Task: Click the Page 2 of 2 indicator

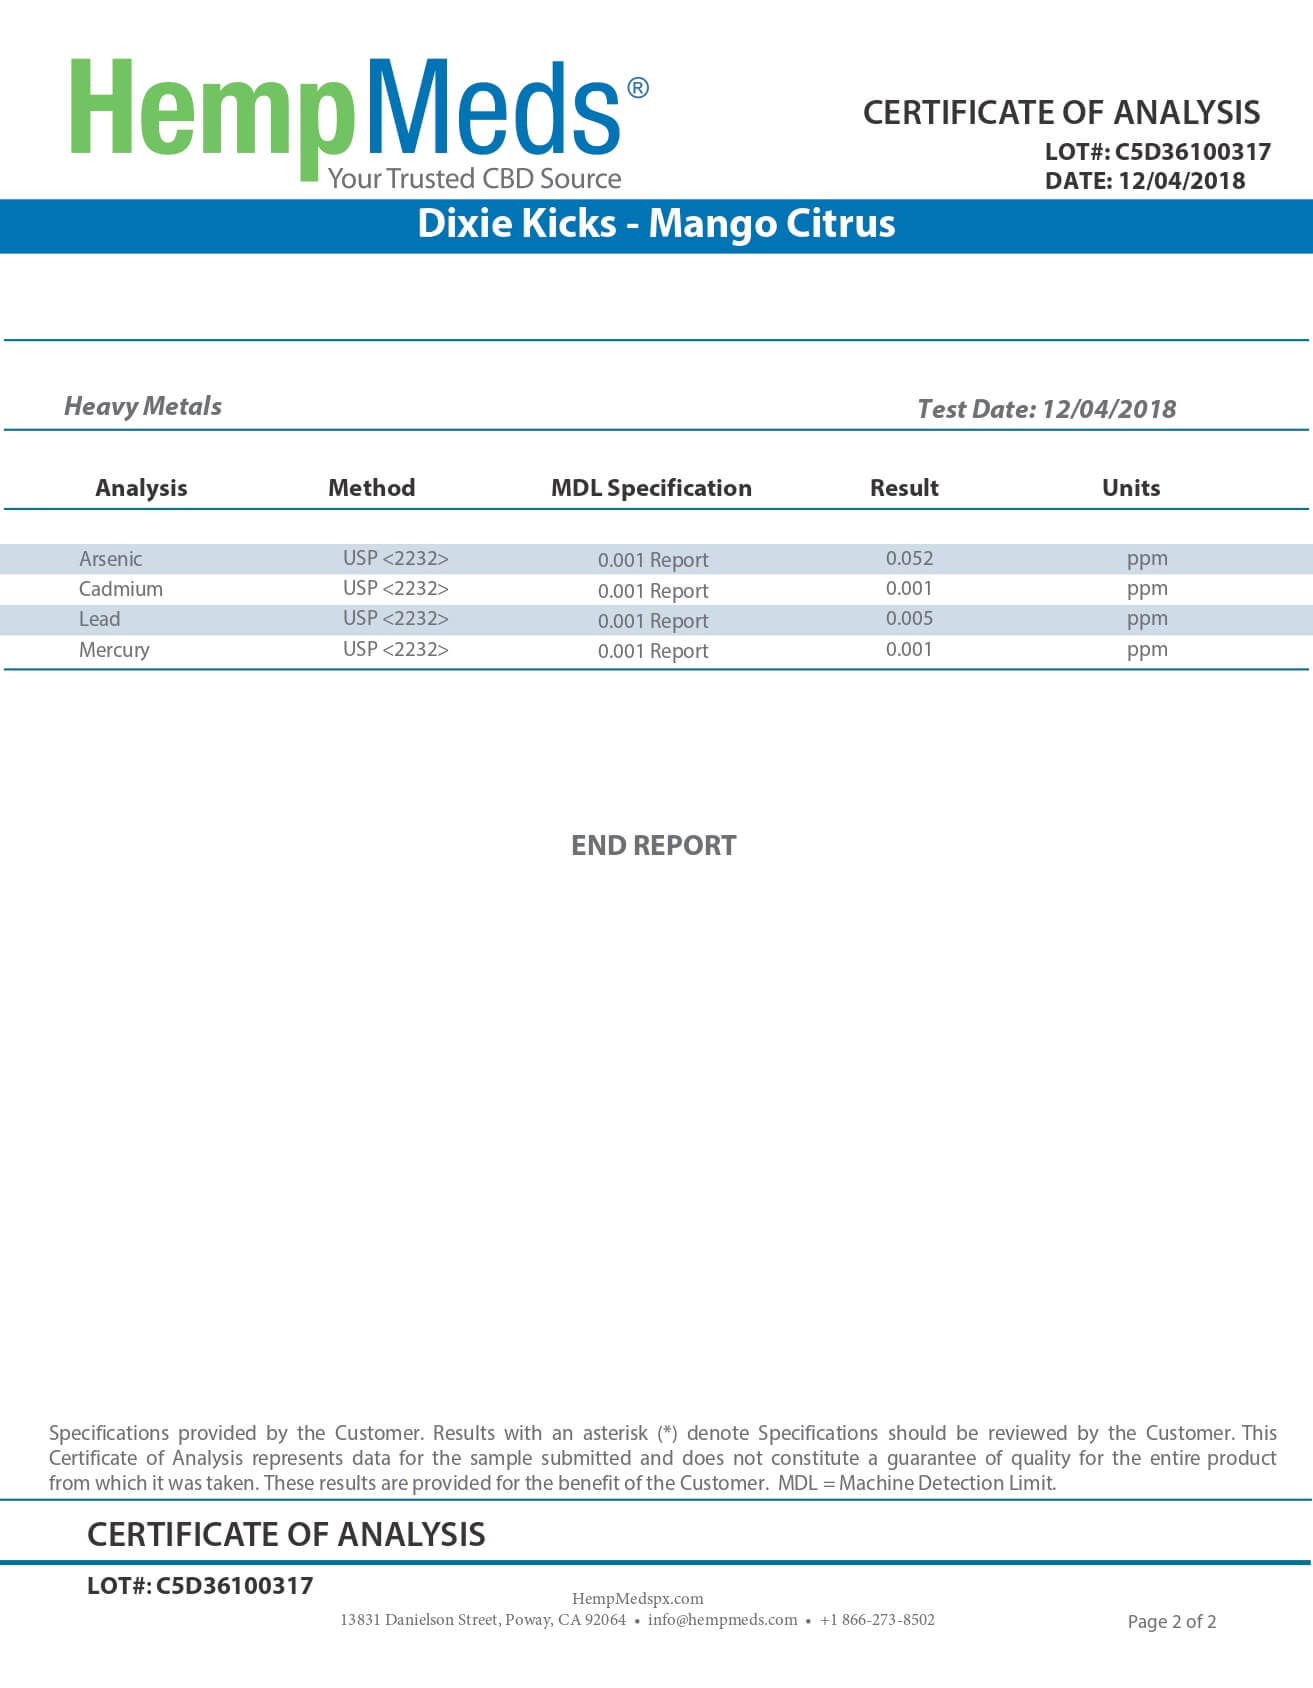Action: pos(1171,1621)
